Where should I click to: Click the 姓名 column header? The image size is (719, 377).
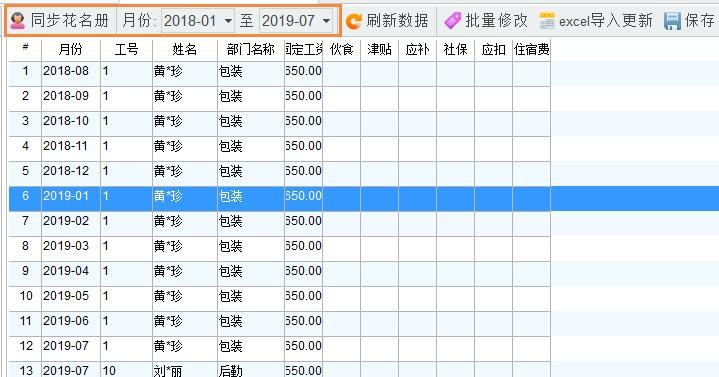tap(185, 49)
